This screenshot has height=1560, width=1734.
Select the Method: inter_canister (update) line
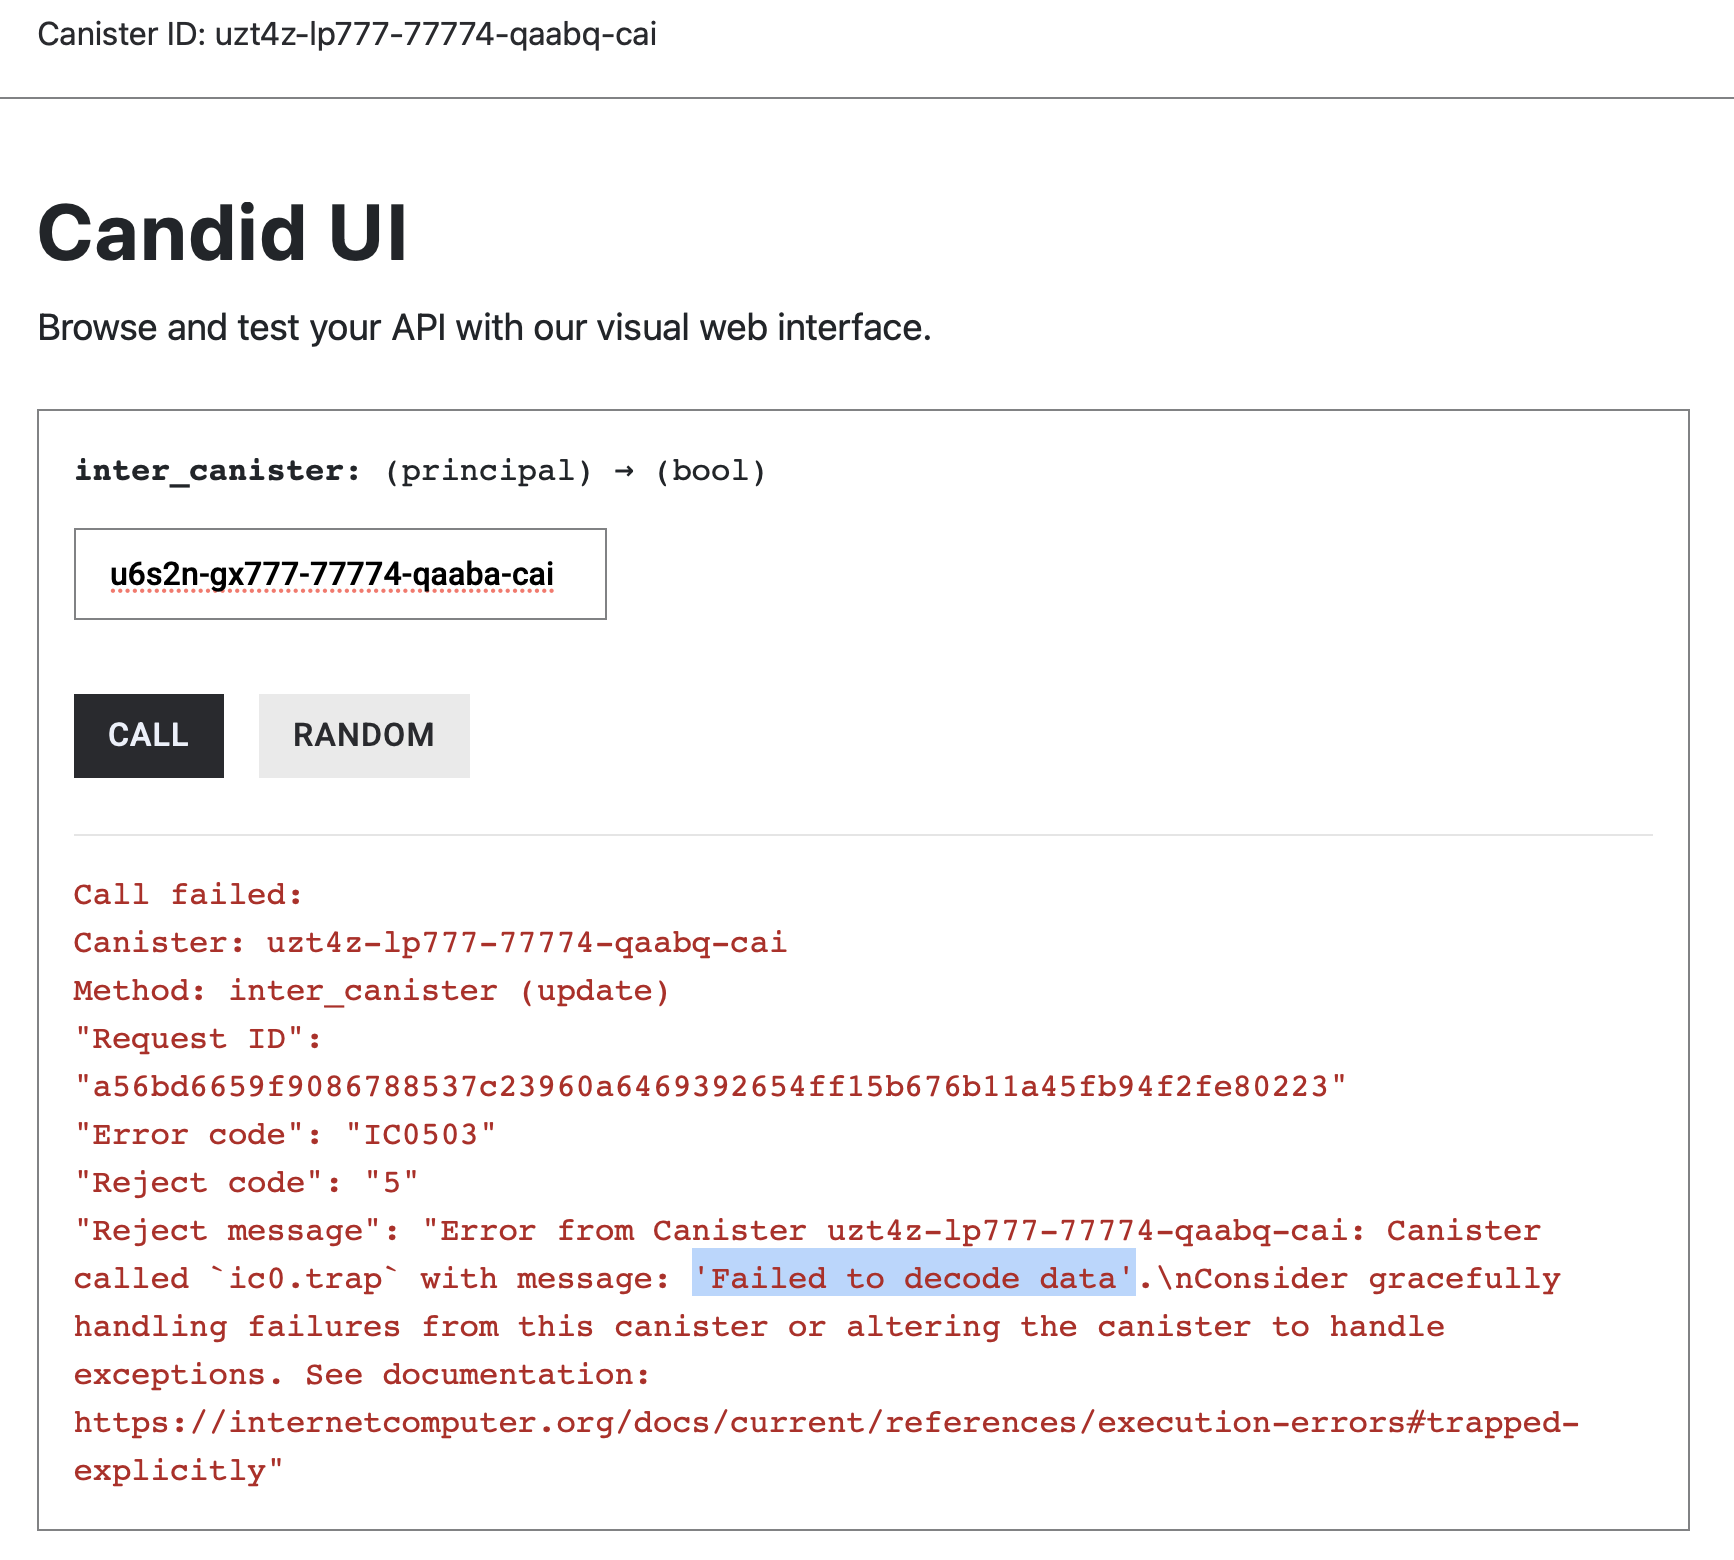click(x=370, y=989)
